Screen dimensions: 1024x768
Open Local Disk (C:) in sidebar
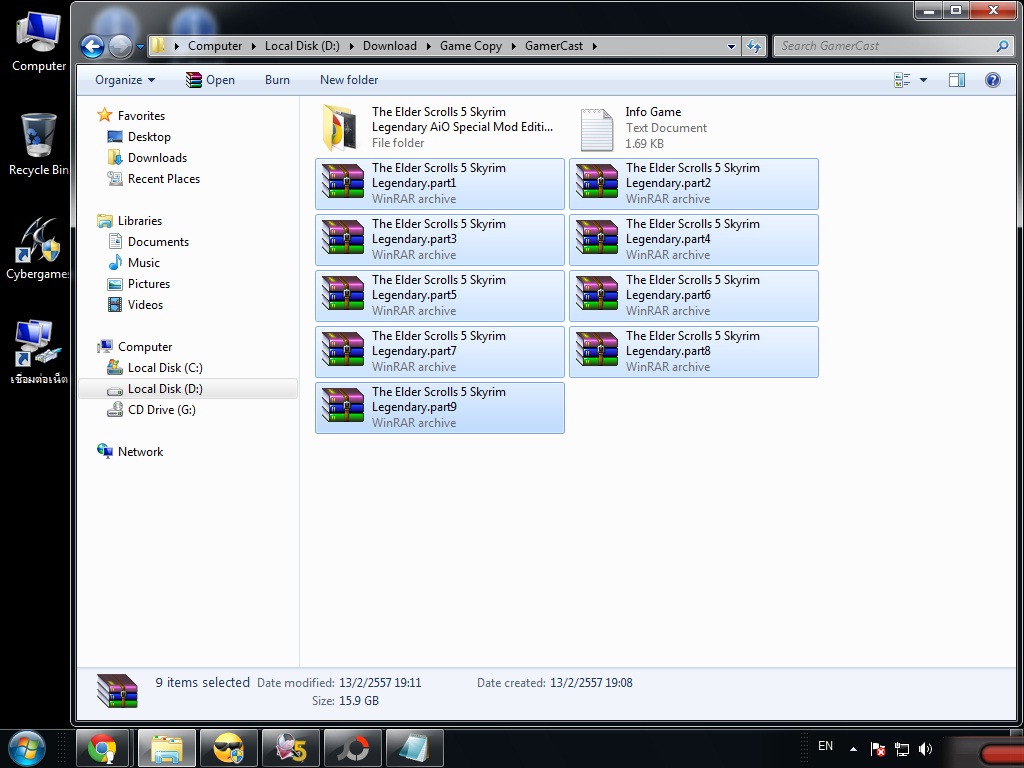pyautogui.click(x=165, y=368)
